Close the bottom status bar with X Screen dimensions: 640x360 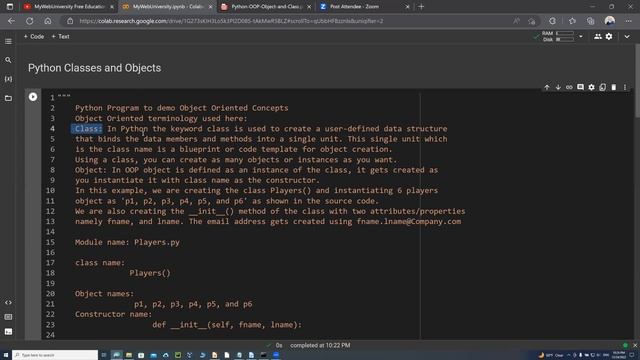tap(635, 345)
